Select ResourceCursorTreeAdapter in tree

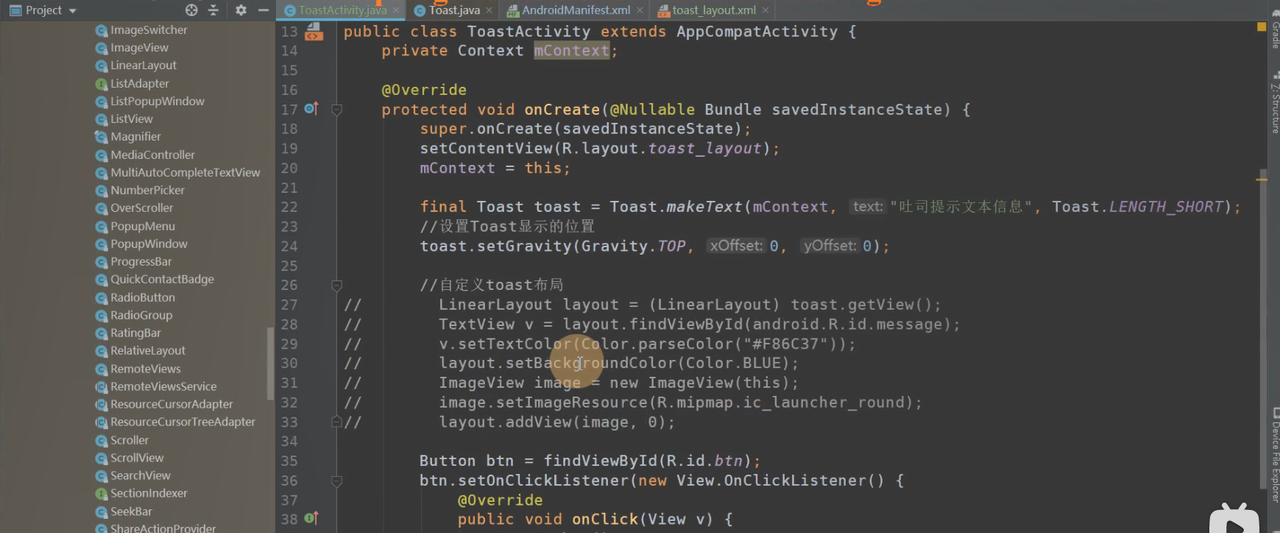tap(183, 422)
